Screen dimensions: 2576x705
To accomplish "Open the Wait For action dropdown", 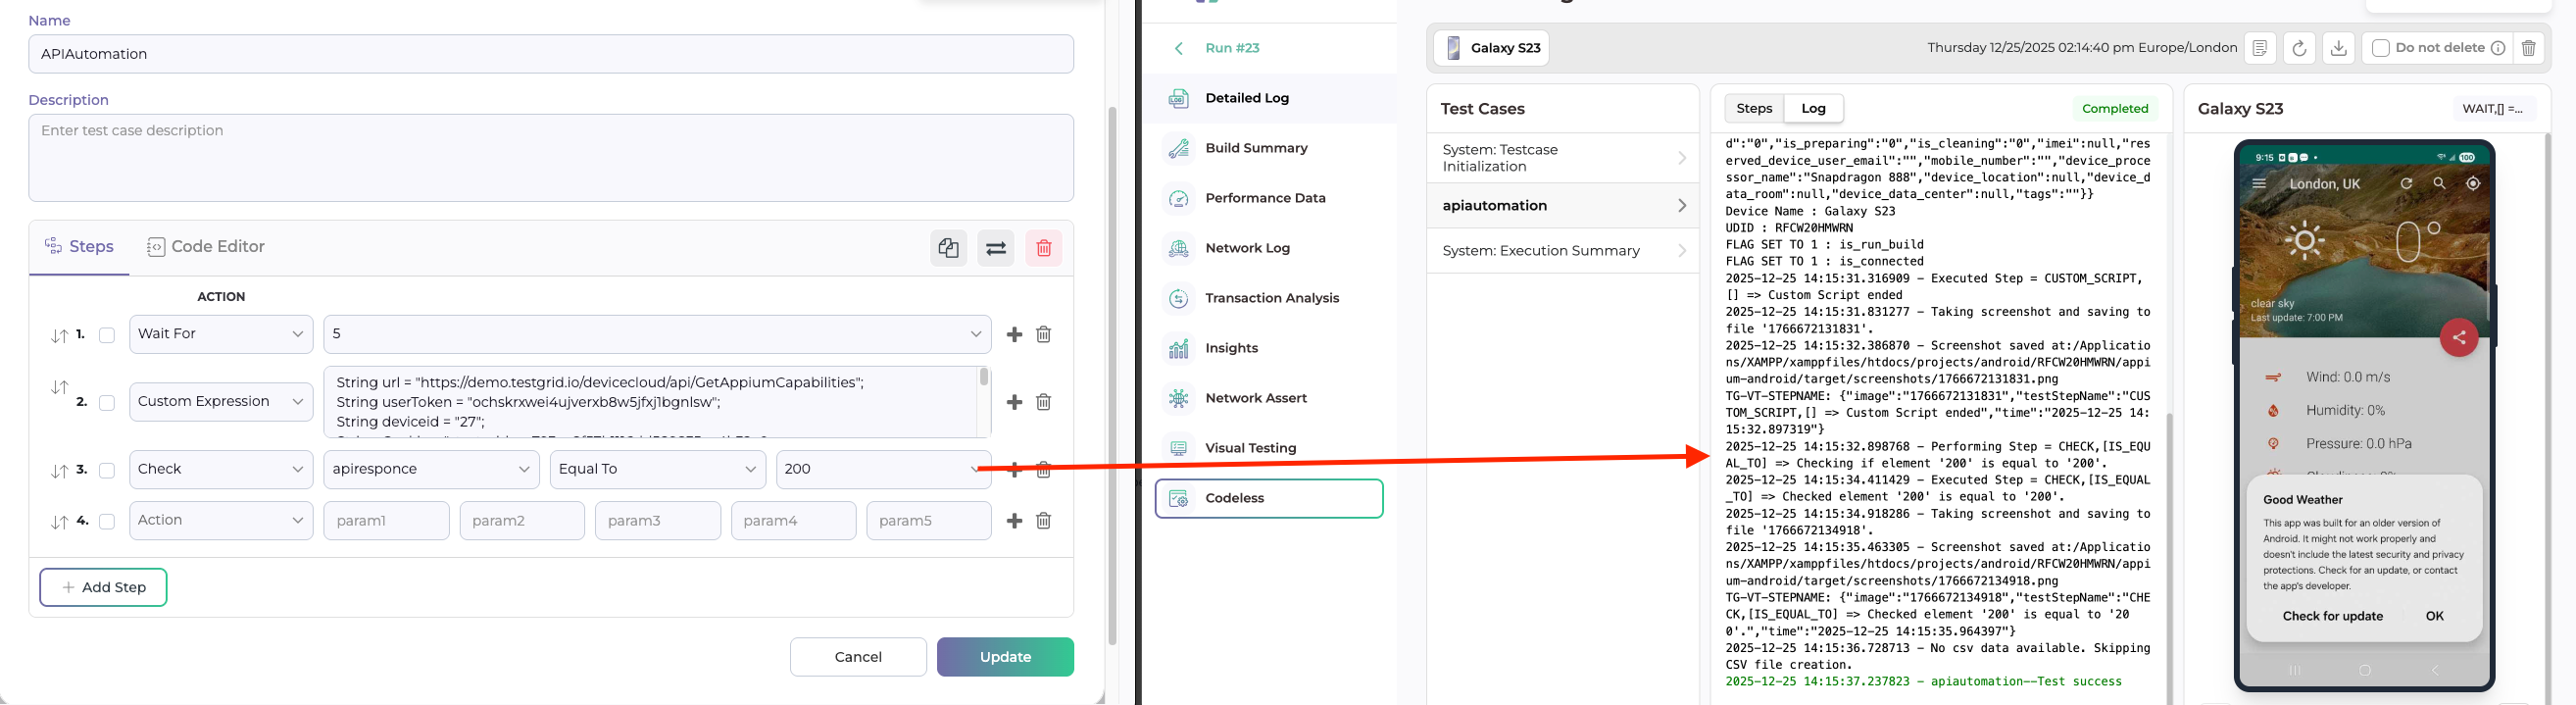I will [x=221, y=334].
